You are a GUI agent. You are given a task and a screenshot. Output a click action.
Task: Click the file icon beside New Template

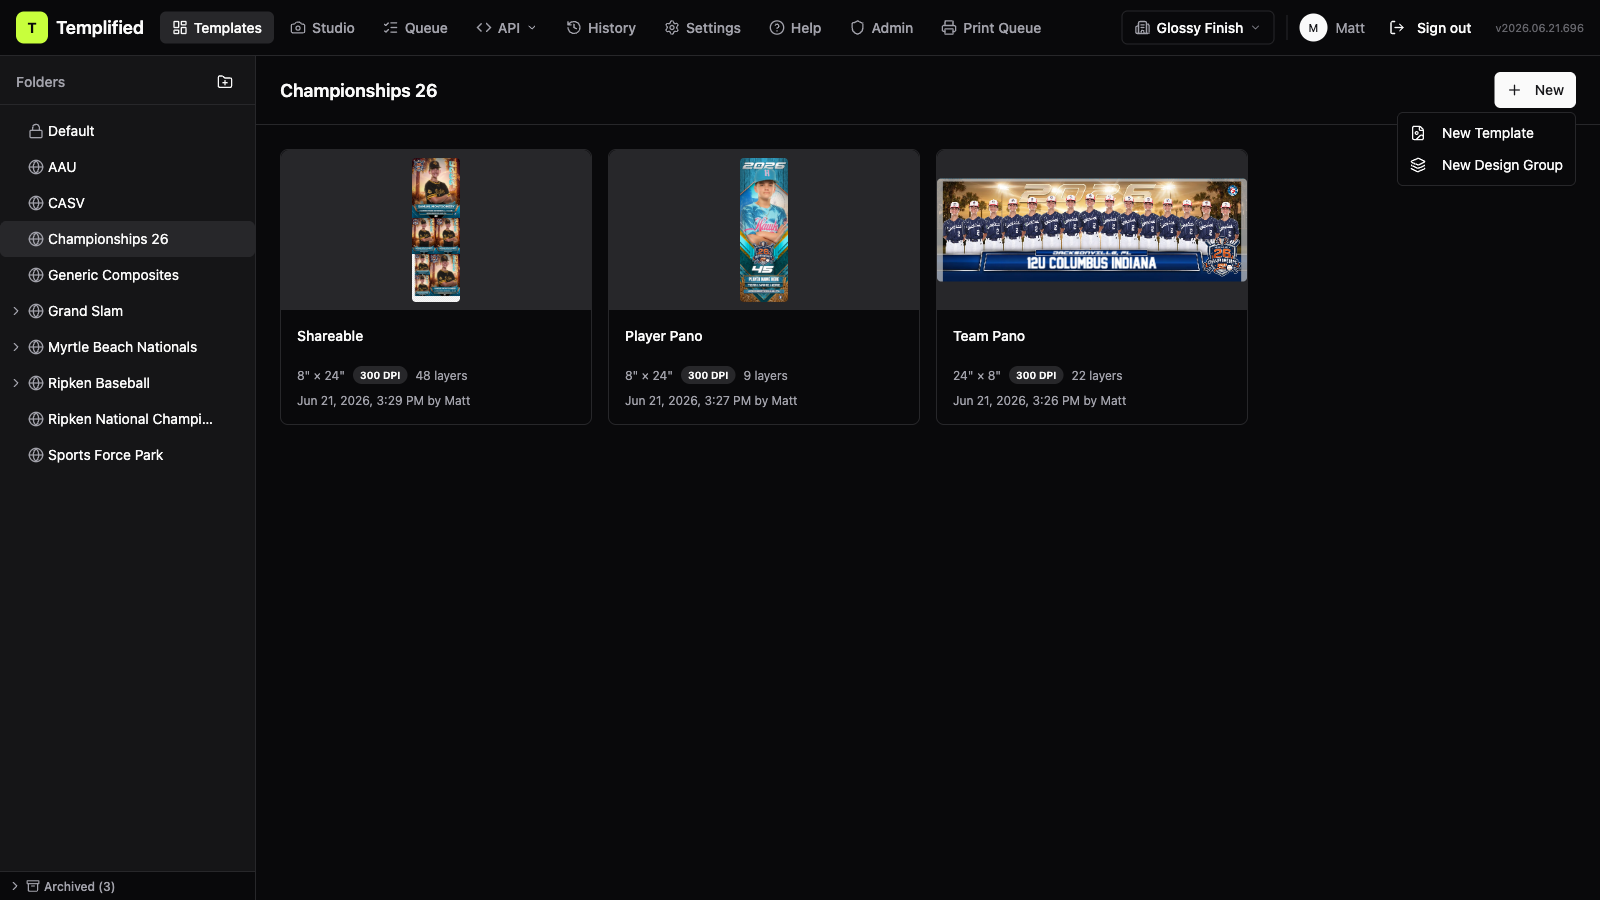[x=1418, y=133]
